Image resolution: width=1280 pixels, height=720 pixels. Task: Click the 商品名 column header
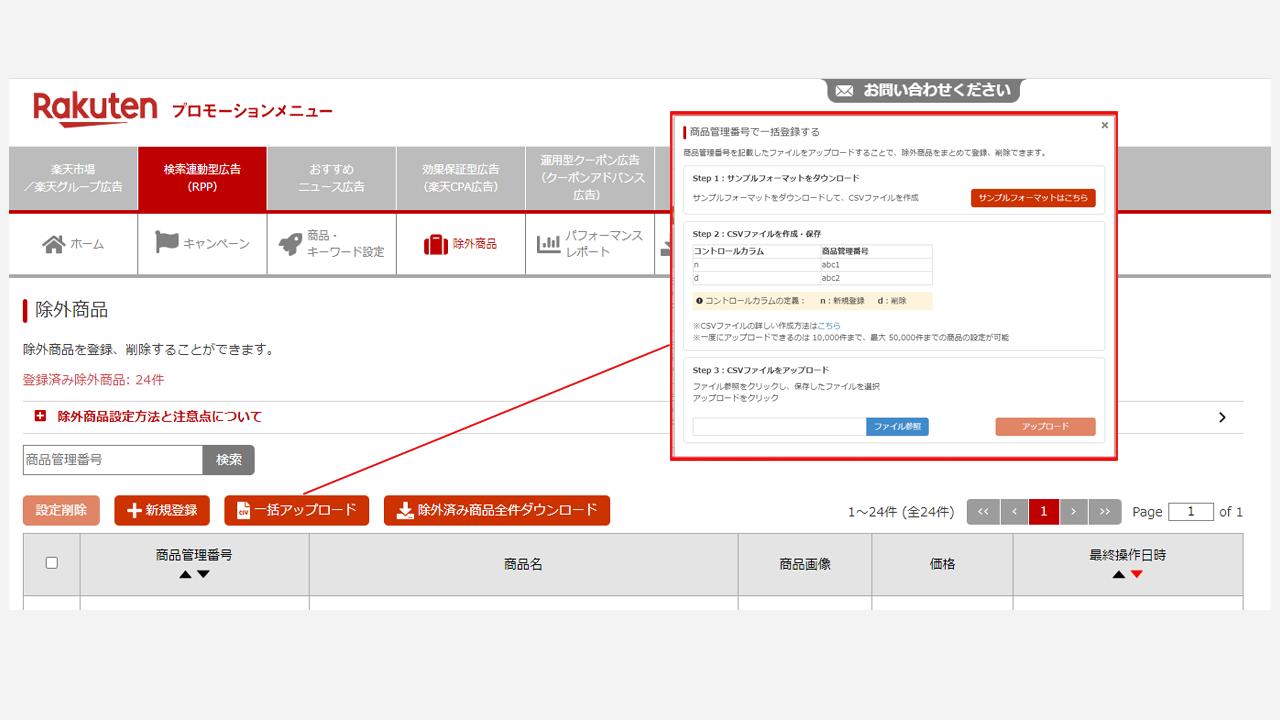pos(523,564)
